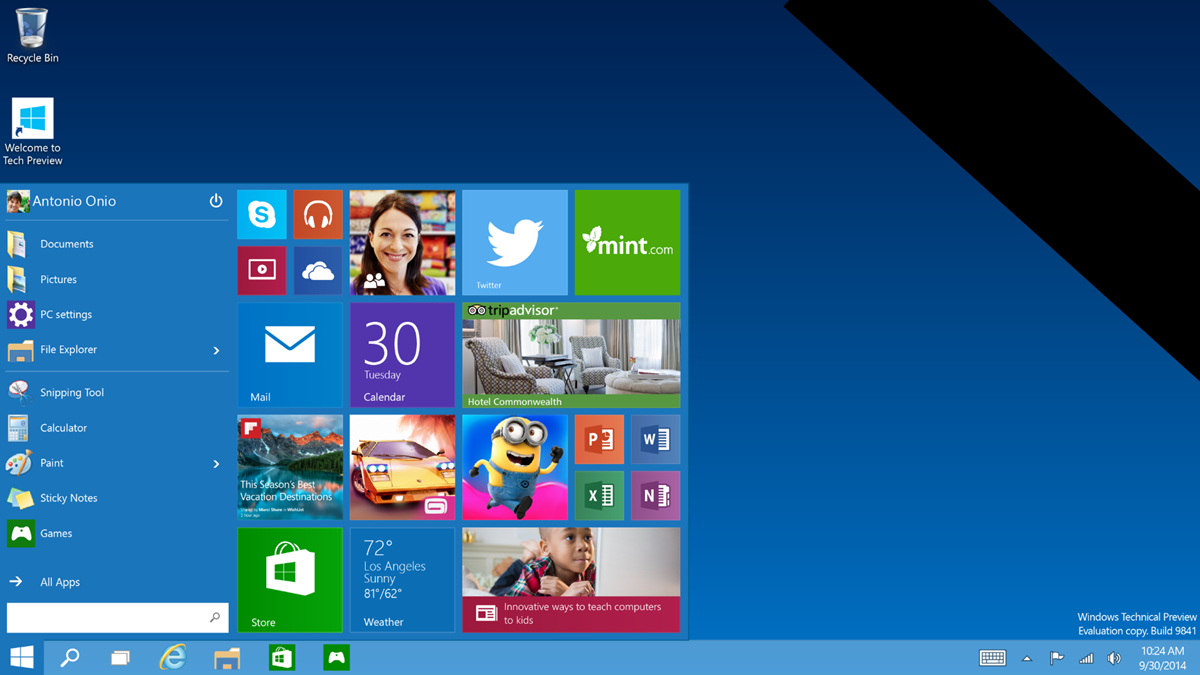Click the volume speaker tray icon
This screenshot has width=1200, height=675.
[1114, 658]
